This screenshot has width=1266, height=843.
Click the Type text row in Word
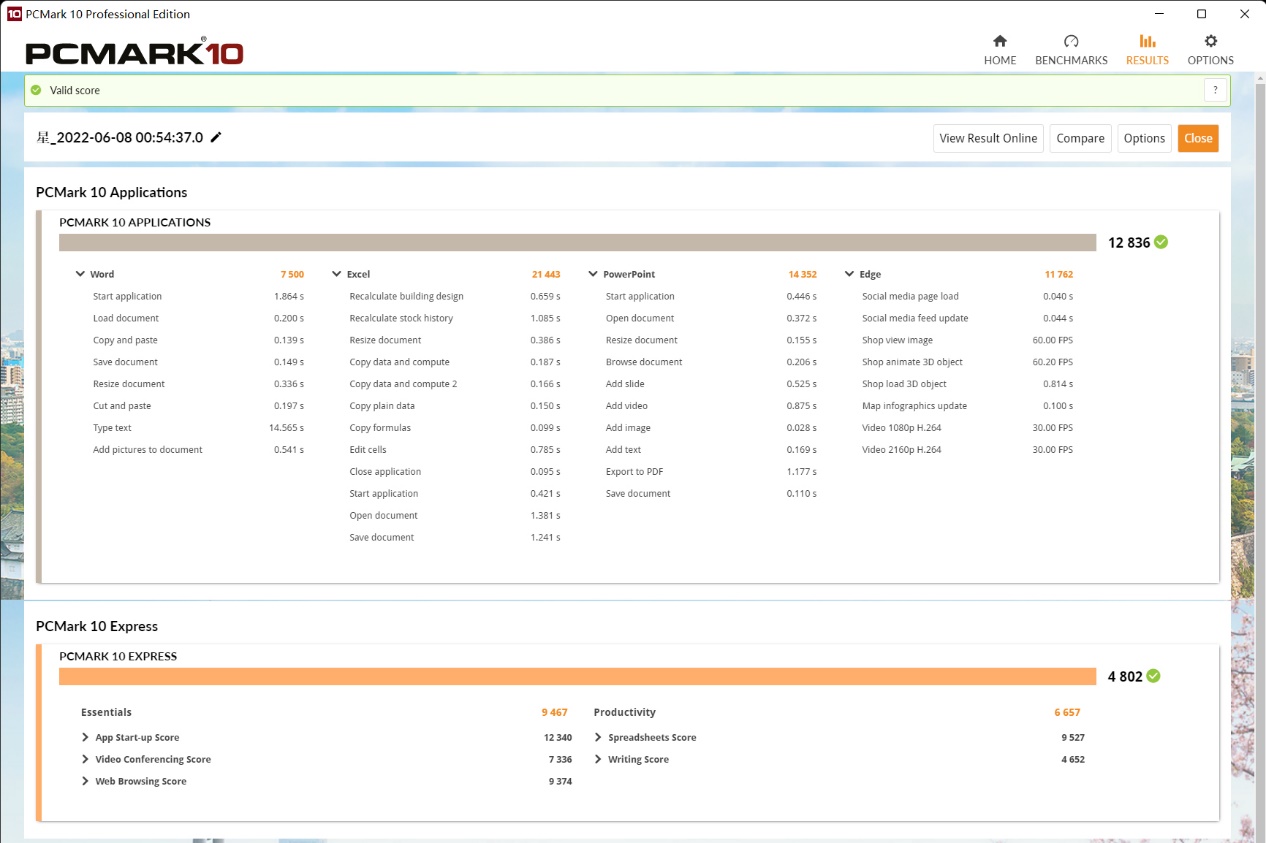(x=198, y=428)
